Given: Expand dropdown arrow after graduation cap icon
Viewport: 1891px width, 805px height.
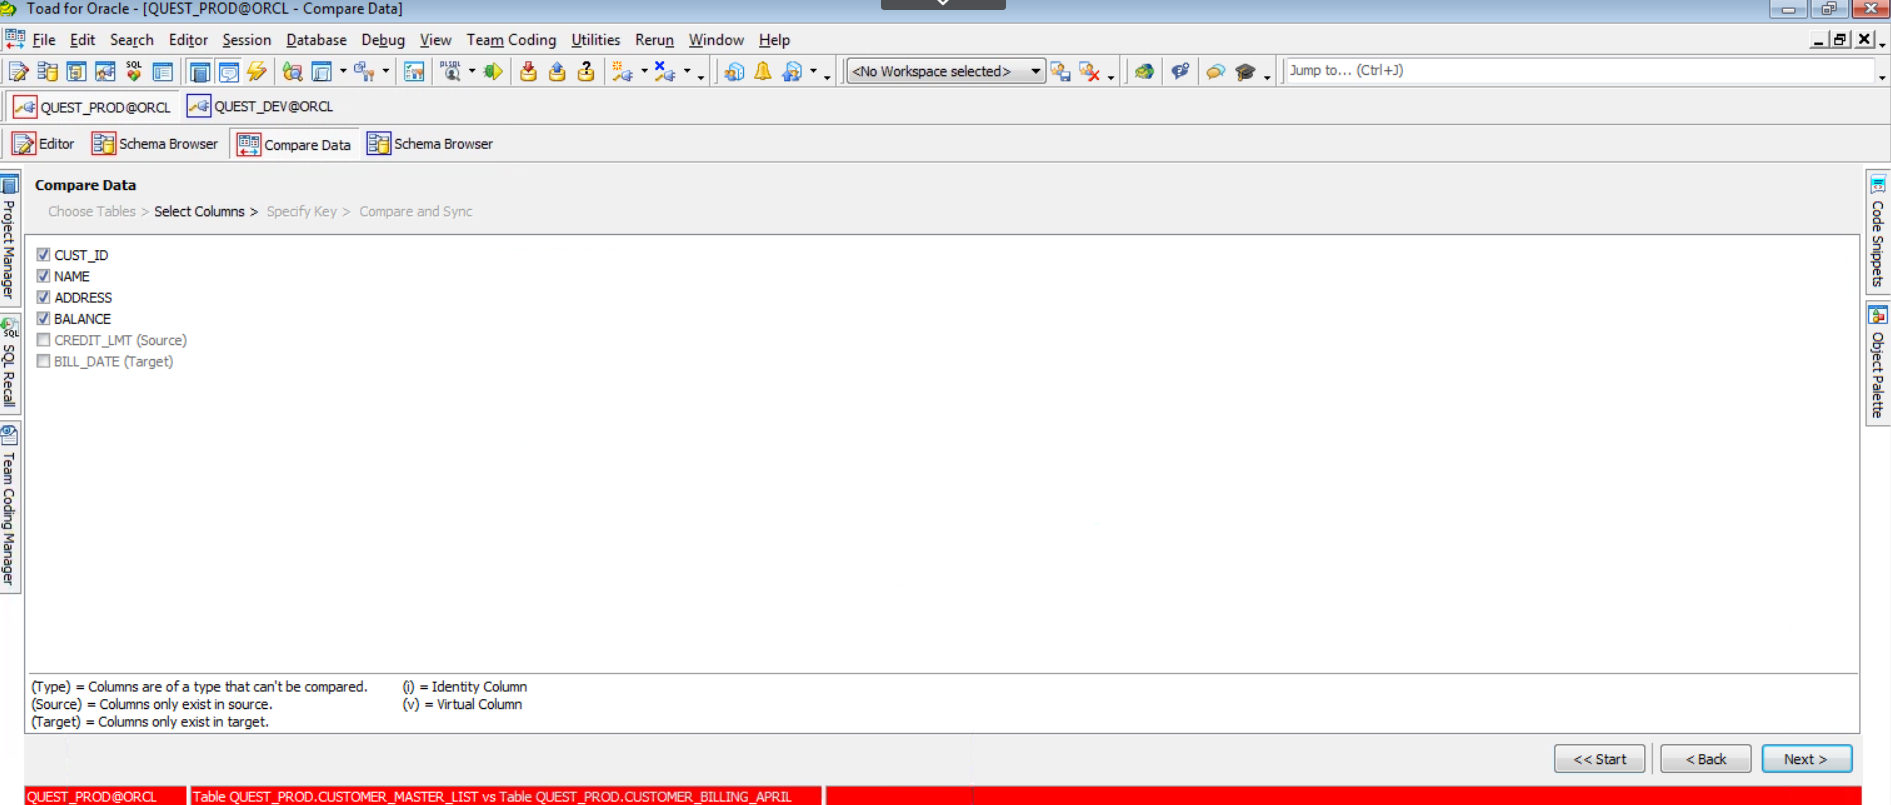Looking at the screenshot, I should pyautogui.click(x=1267, y=76).
